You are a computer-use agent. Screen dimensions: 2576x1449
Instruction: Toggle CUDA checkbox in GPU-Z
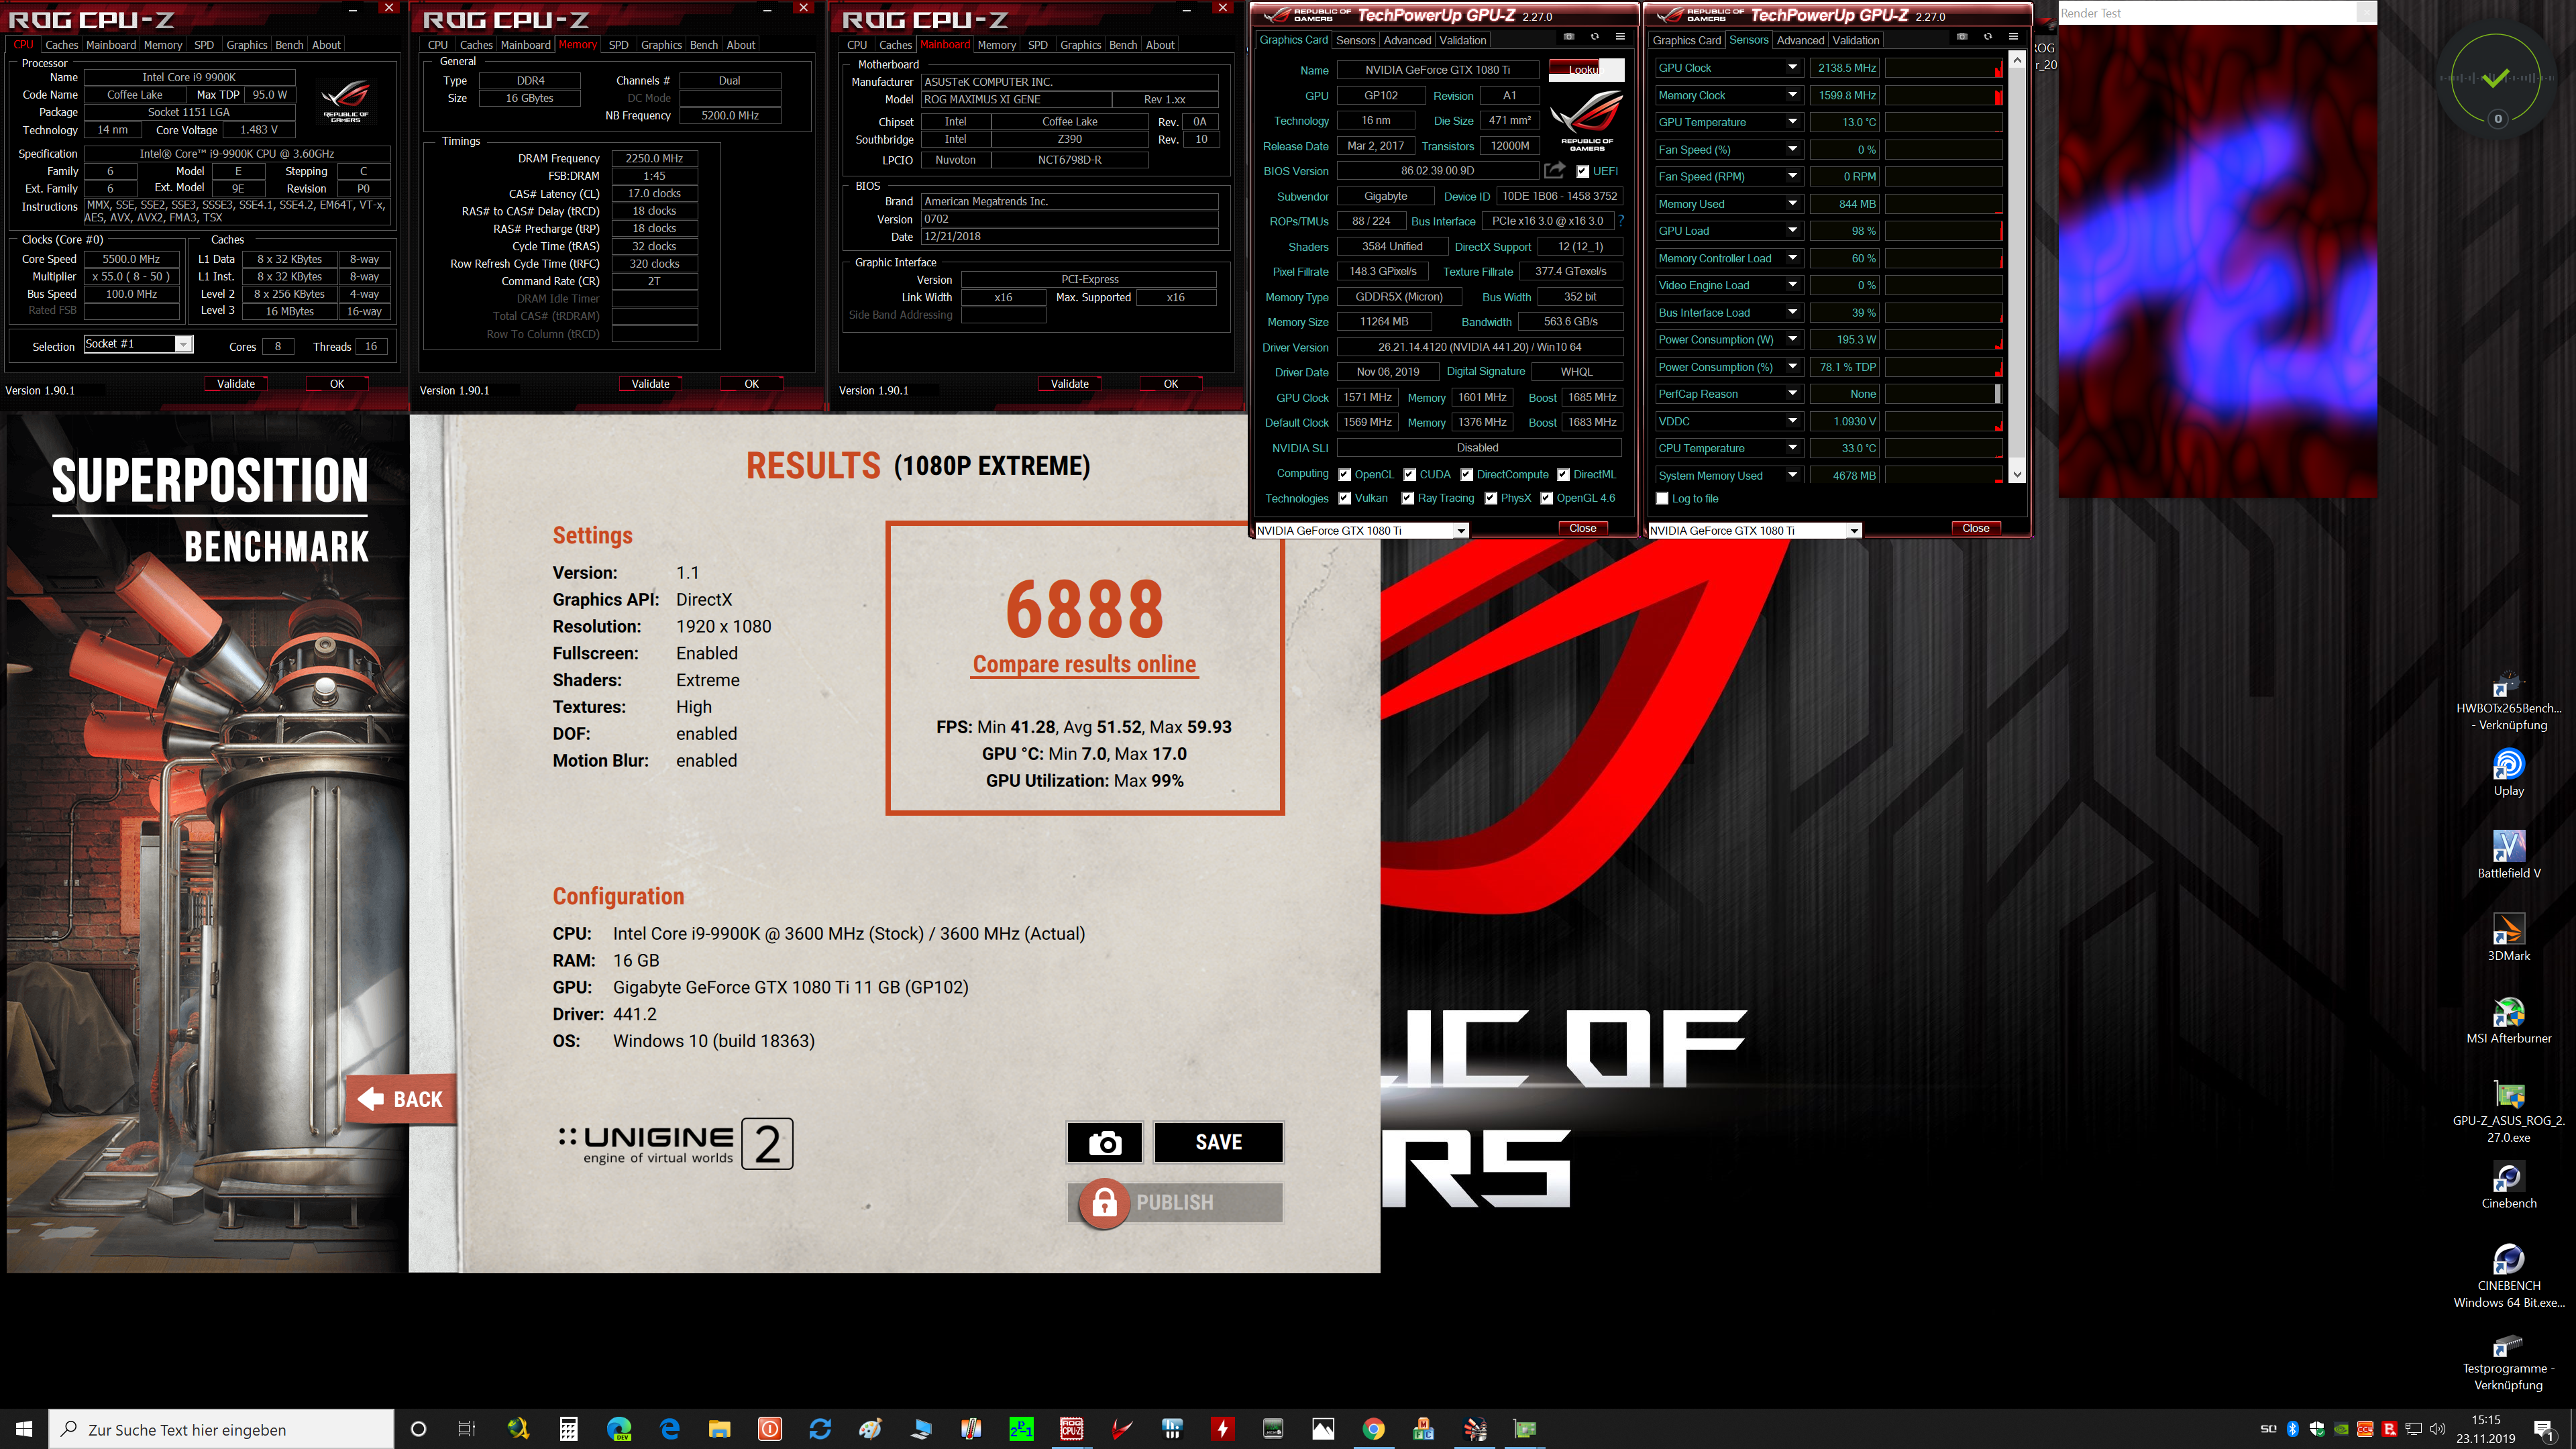tap(1409, 474)
